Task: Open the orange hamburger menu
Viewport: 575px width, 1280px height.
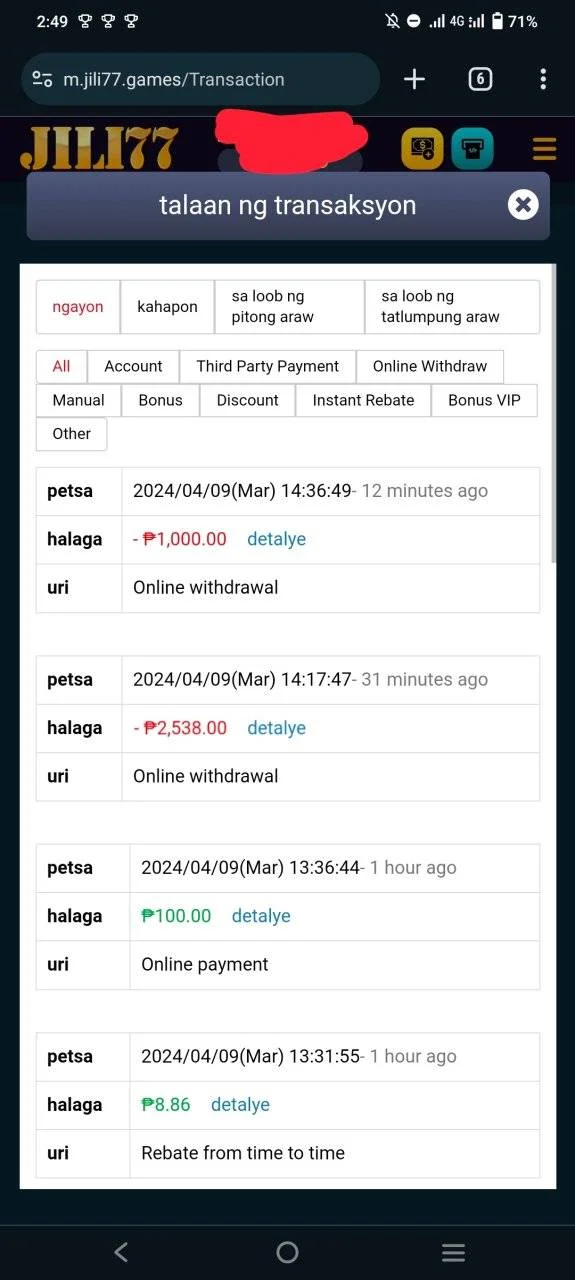Action: (544, 150)
